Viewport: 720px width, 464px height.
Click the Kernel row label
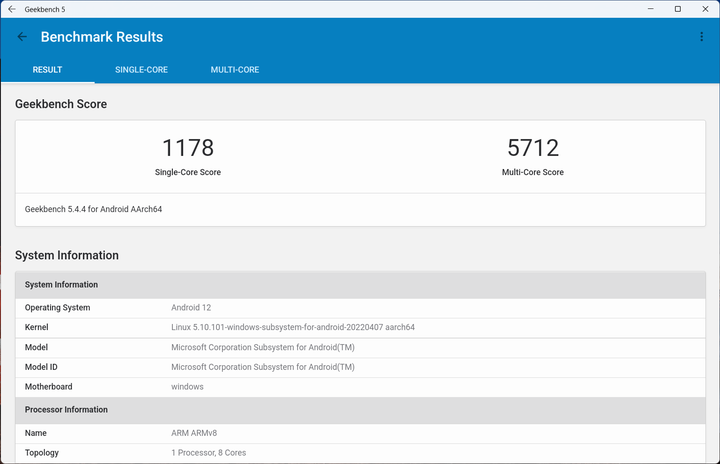coord(36,327)
